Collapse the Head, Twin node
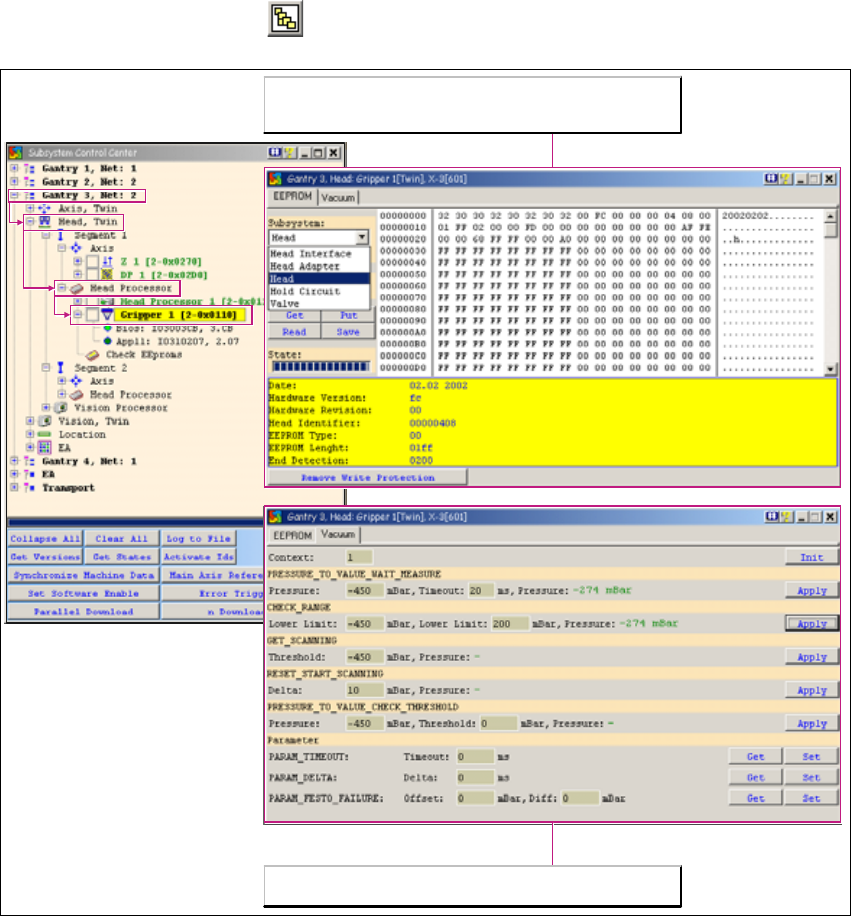 [x=30, y=221]
